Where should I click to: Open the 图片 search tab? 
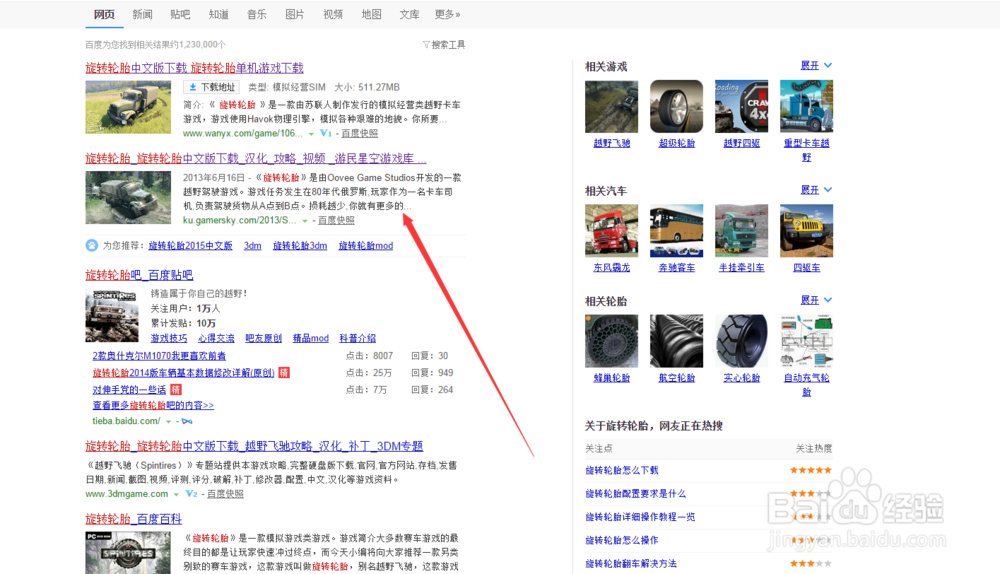tap(295, 14)
